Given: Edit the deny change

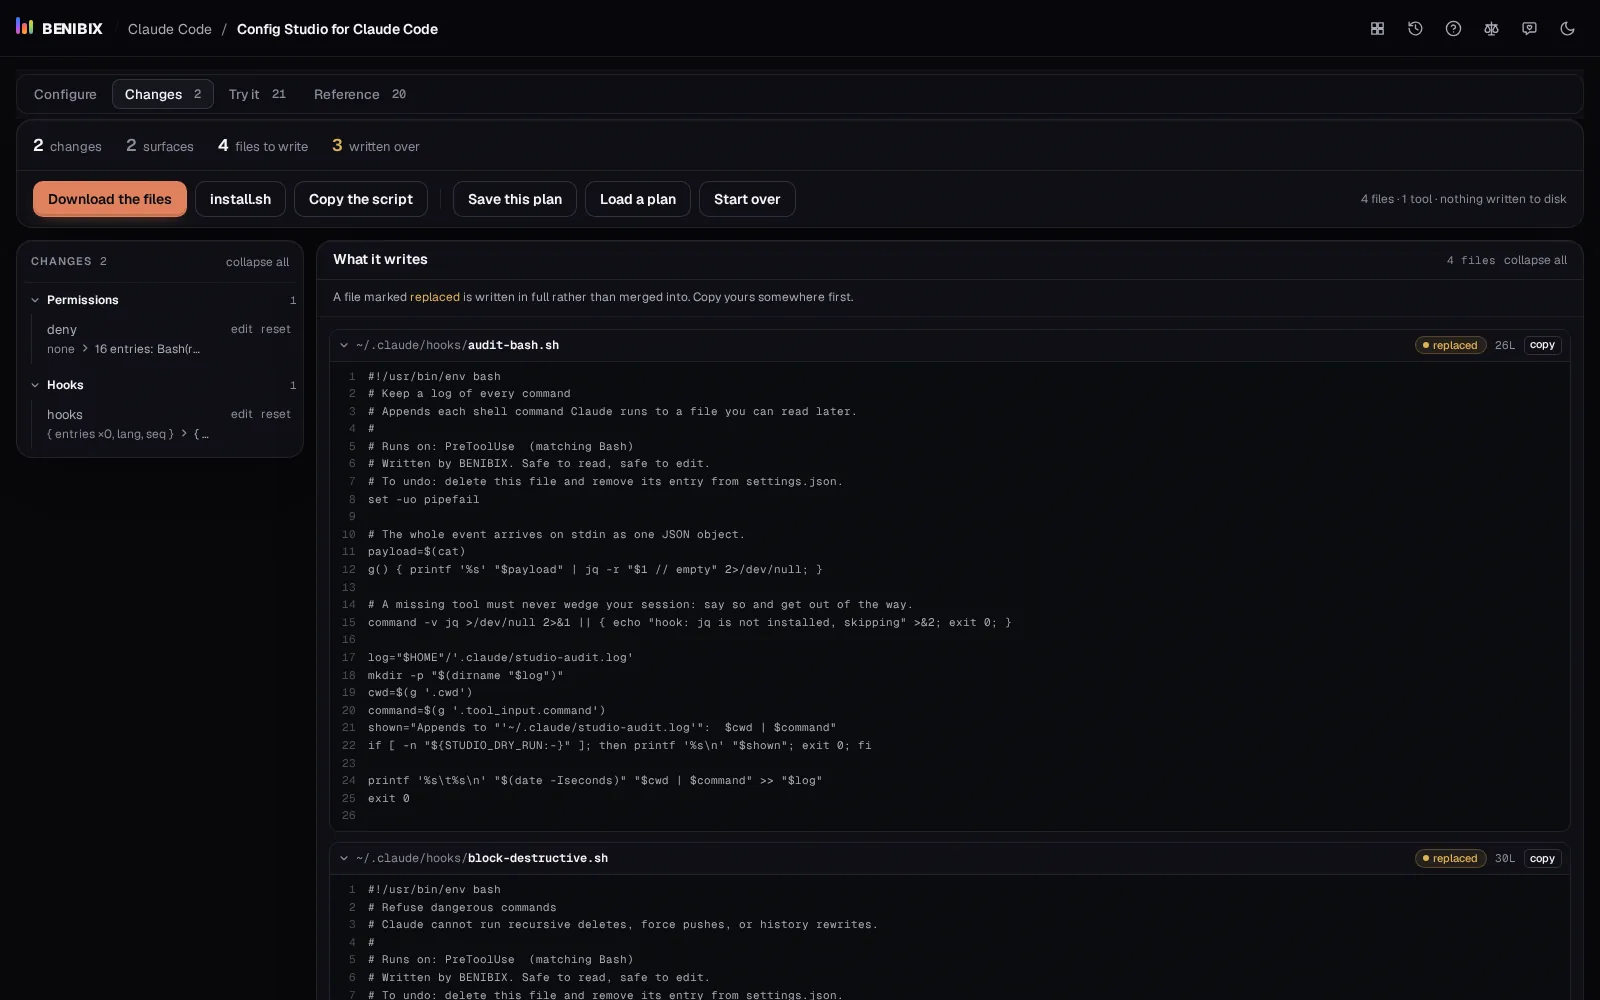Looking at the screenshot, I should pos(242,329).
